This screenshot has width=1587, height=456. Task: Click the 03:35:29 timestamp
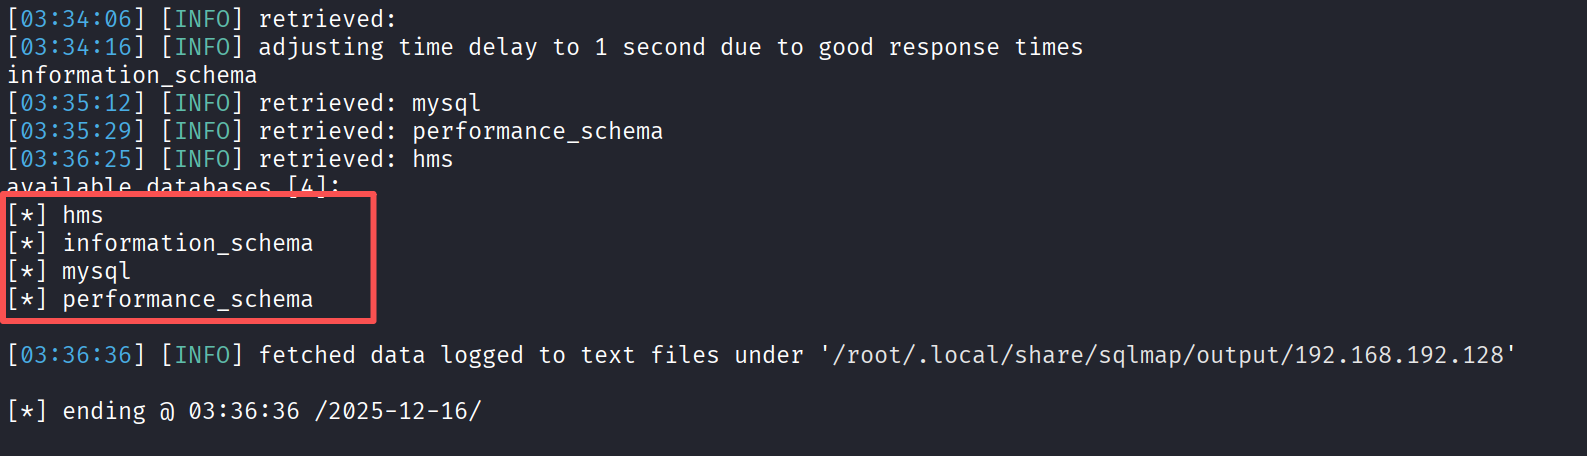point(76,131)
